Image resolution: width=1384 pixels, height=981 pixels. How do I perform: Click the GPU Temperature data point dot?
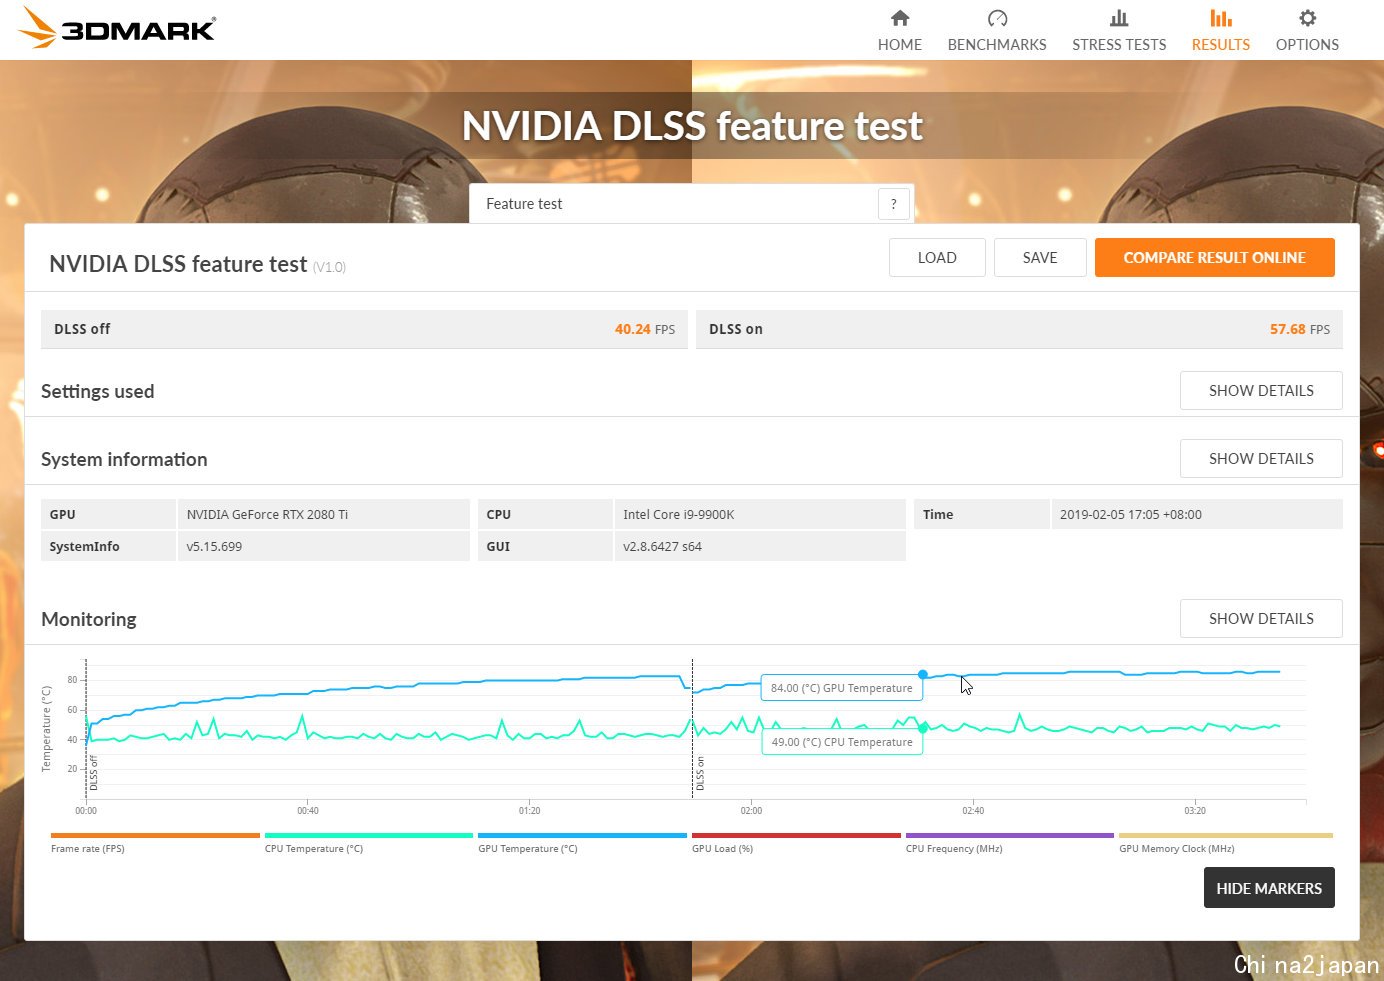tap(923, 675)
